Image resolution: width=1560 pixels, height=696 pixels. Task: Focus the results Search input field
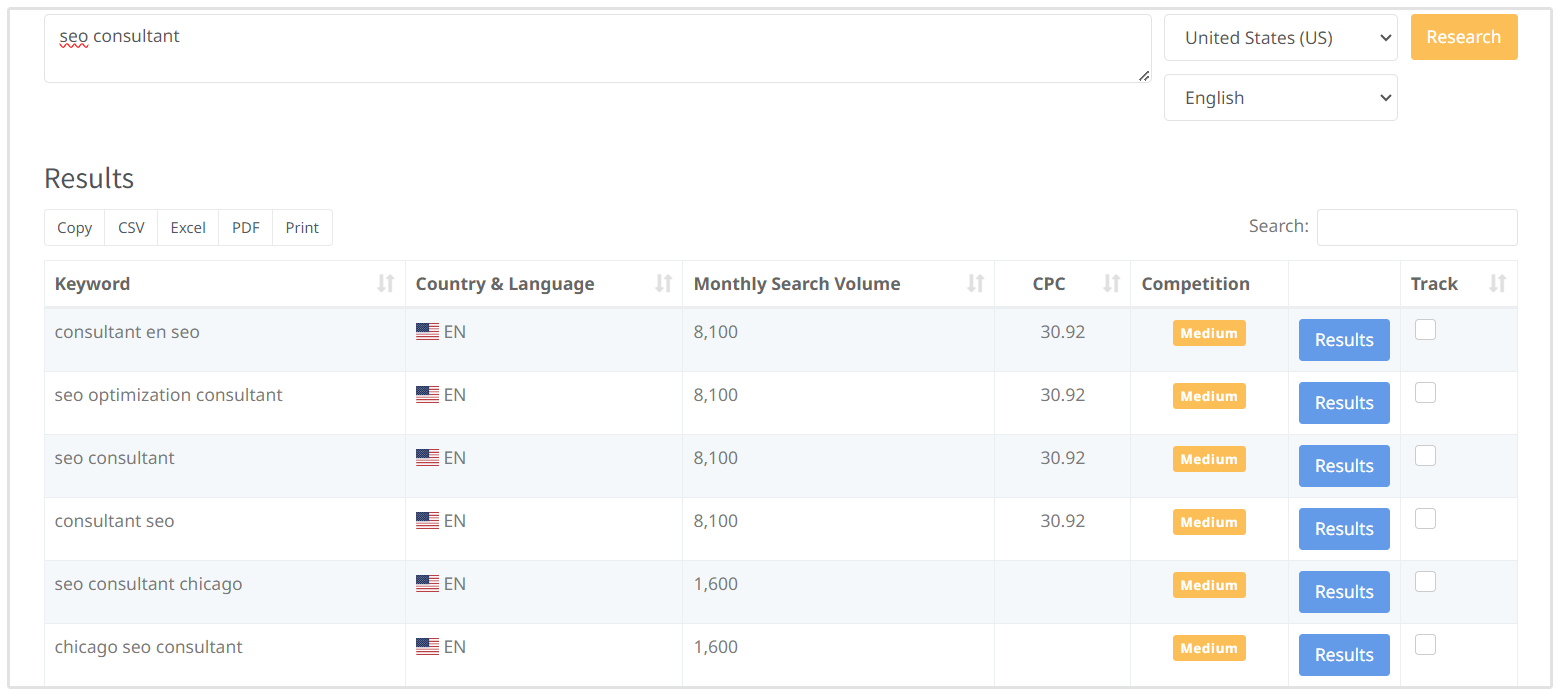[x=1416, y=227]
